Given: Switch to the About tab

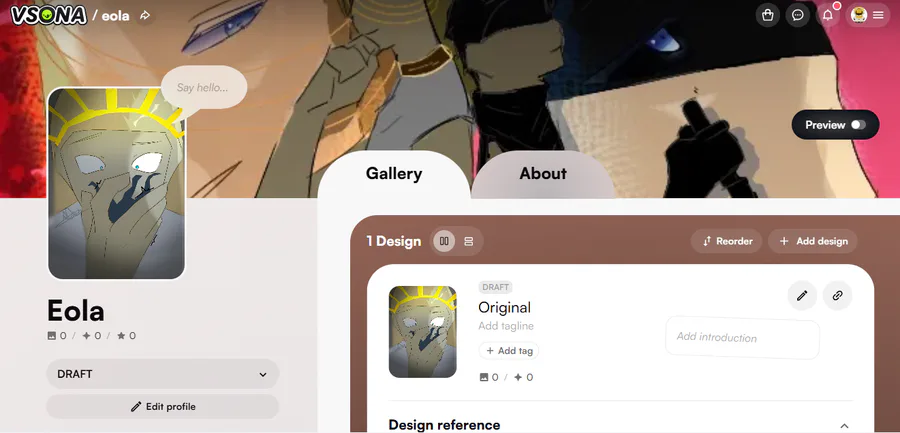Looking at the screenshot, I should [543, 173].
